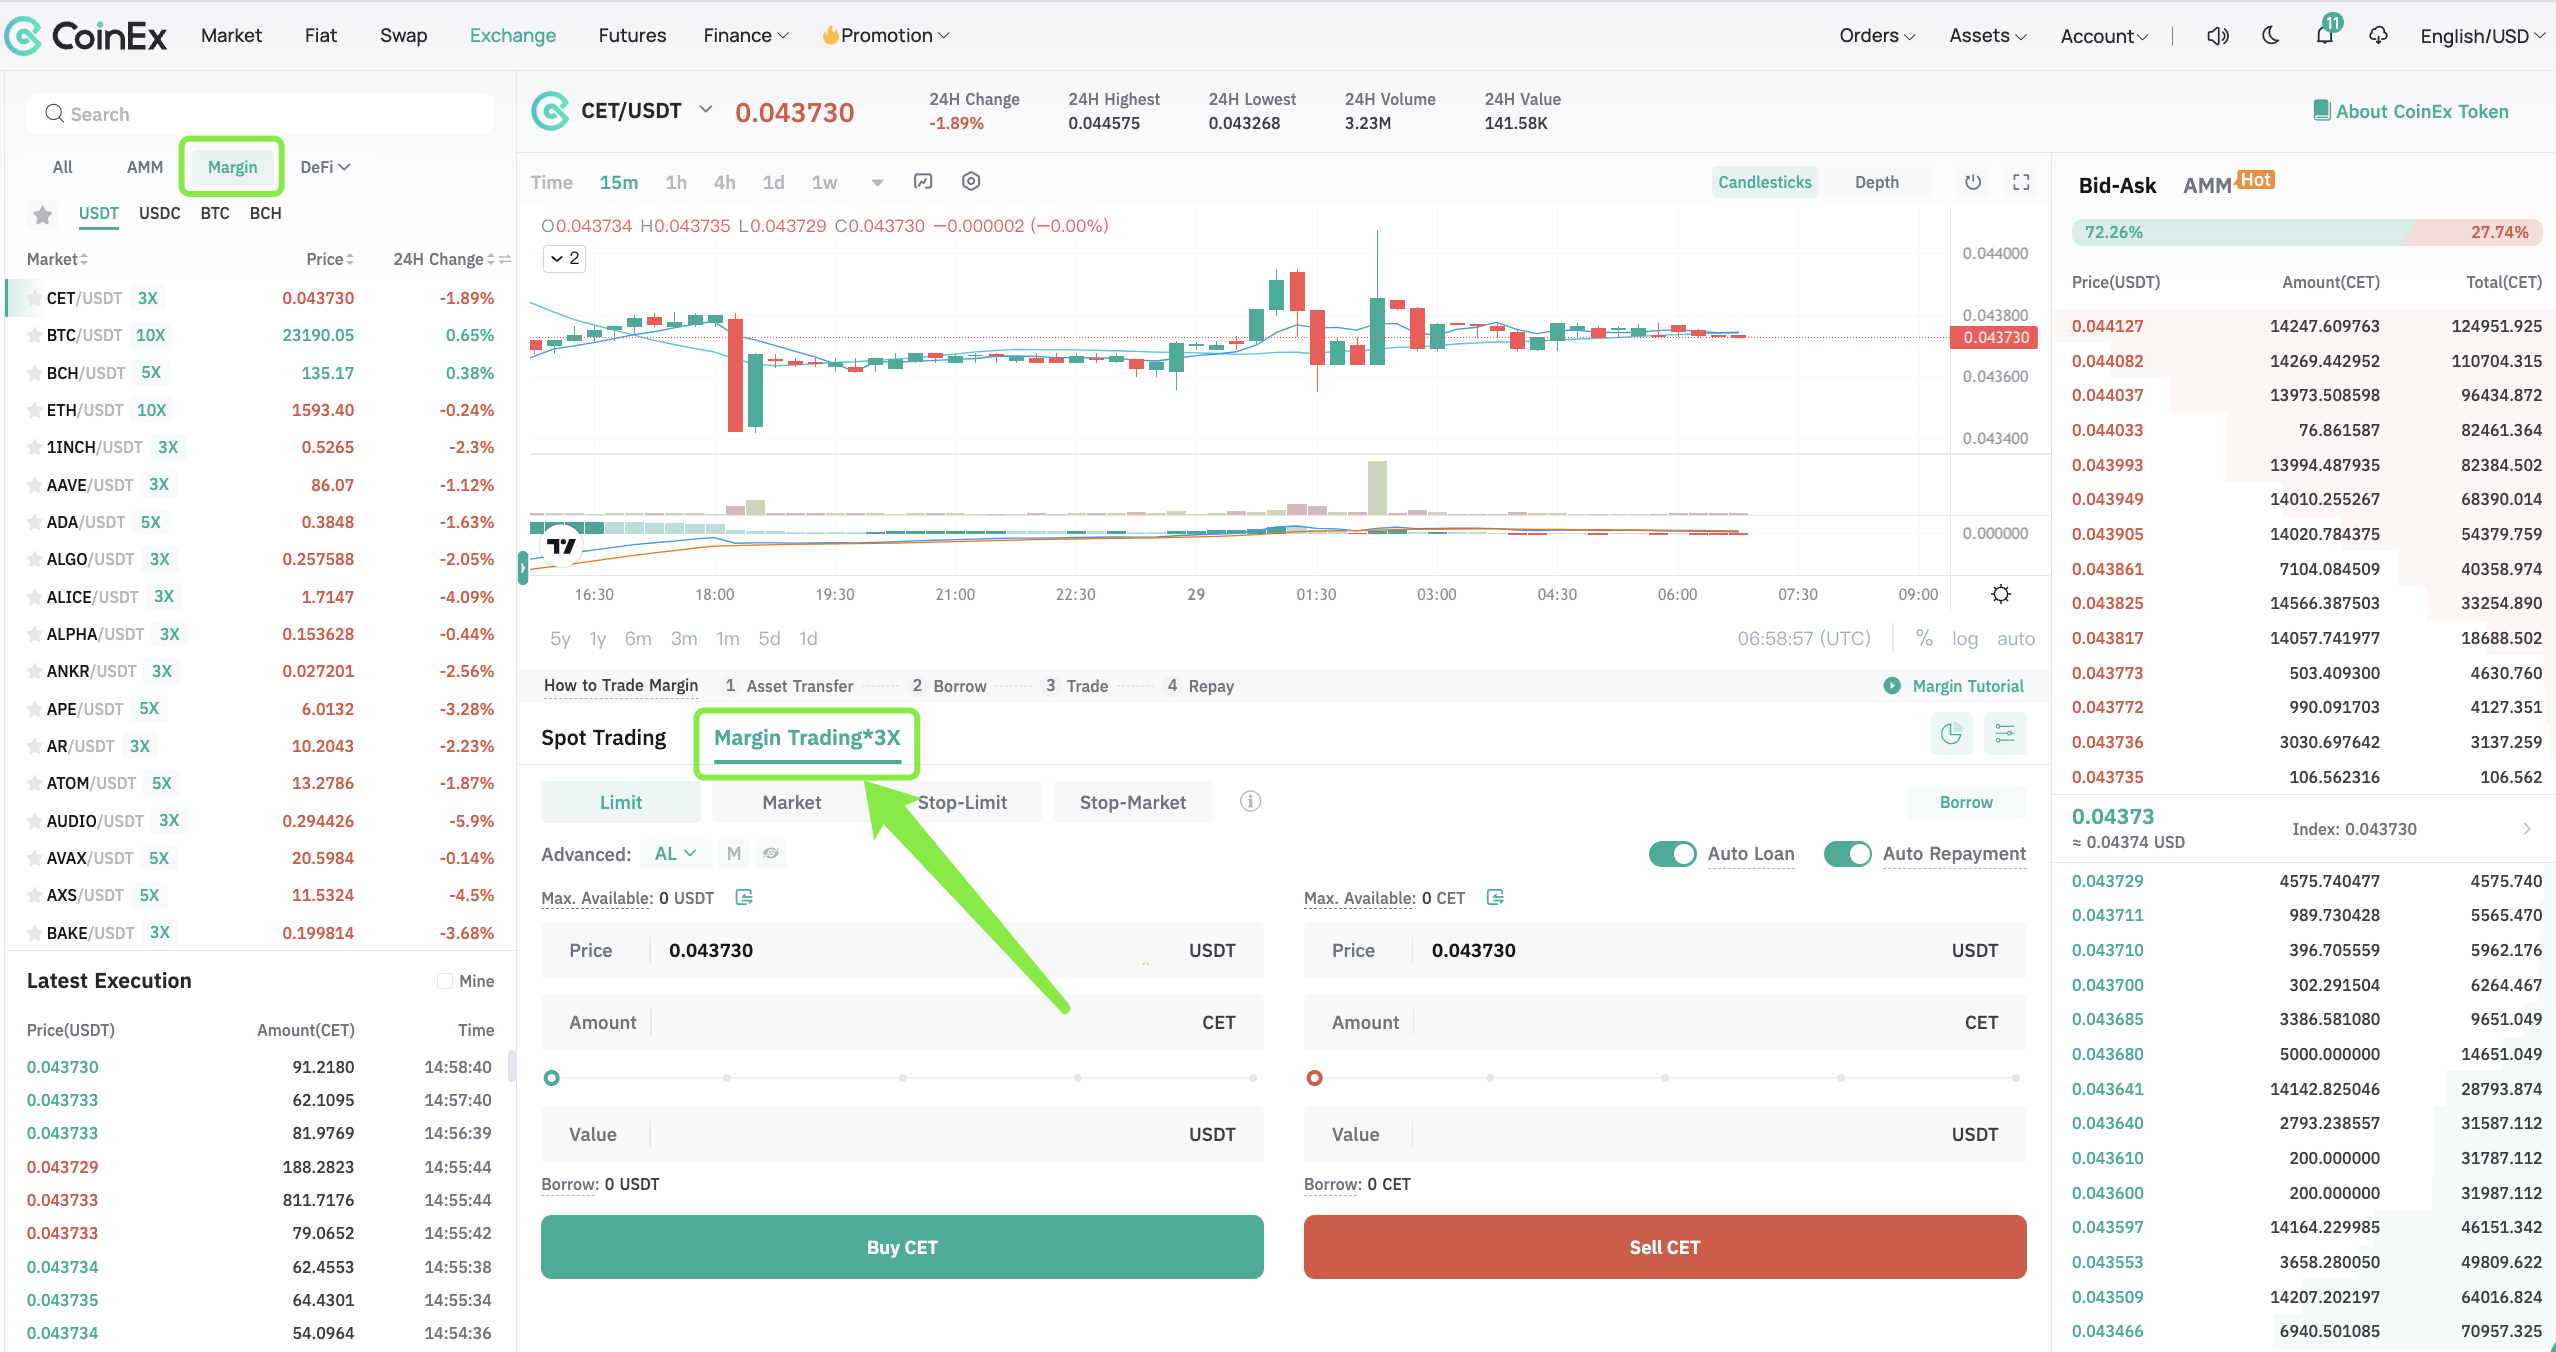Click the Buy CET button

click(x=902, y=1247)
